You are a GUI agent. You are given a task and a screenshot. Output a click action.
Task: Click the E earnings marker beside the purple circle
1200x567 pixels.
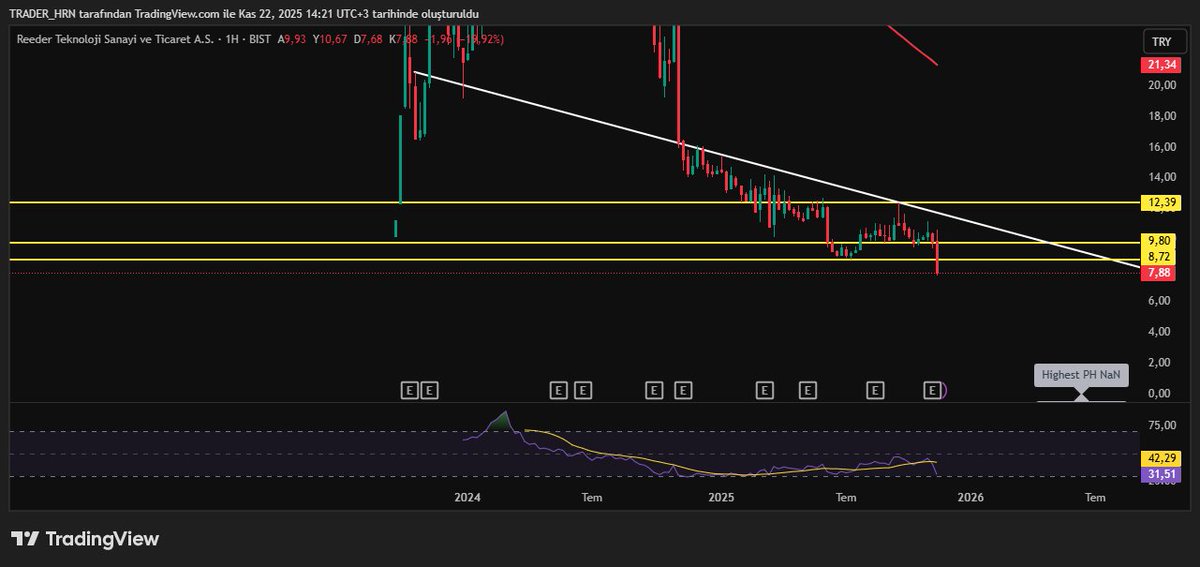(x=932, y=390)
